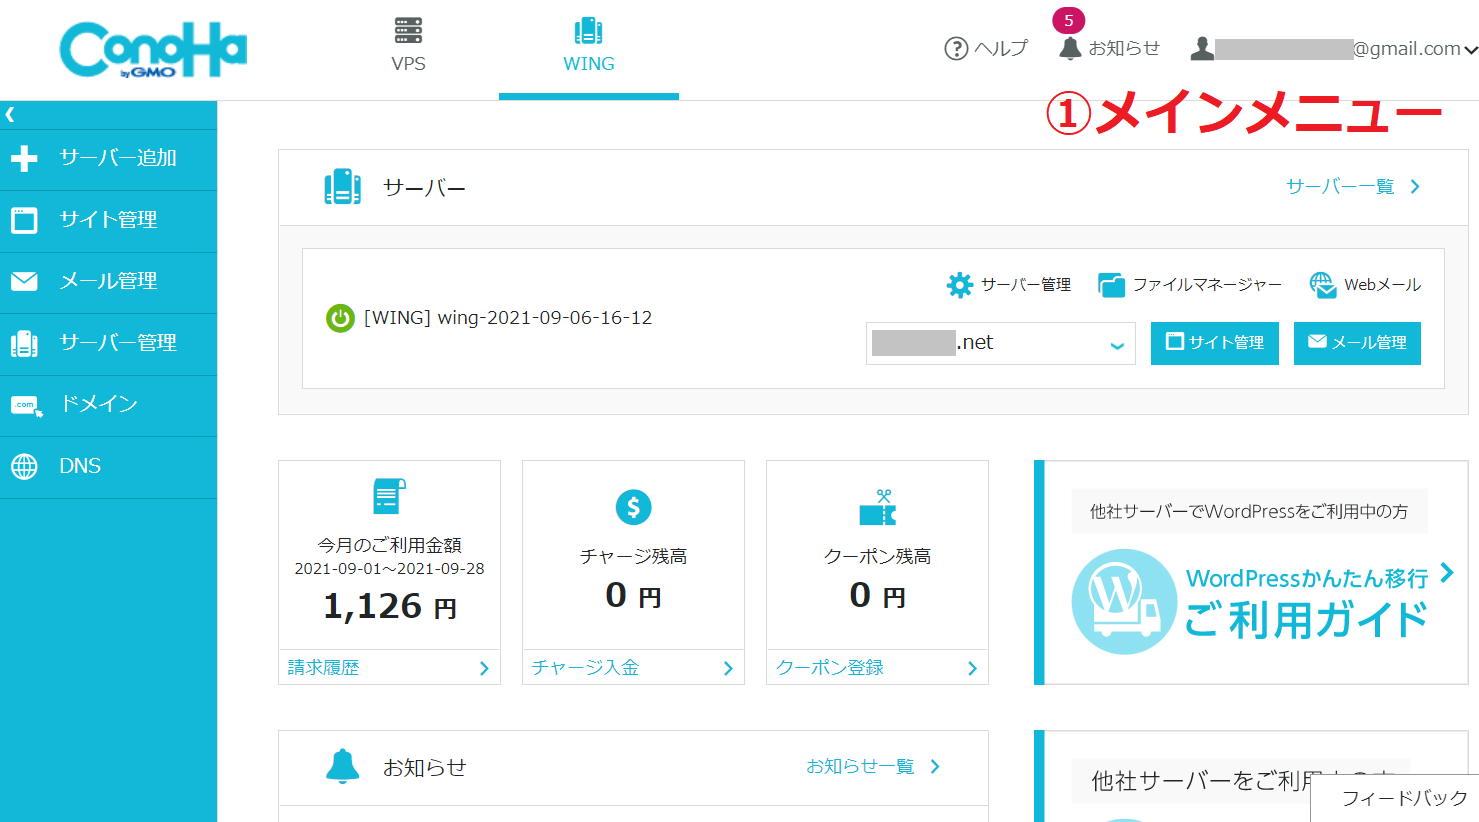Click the .com domain icon in sidebar
The height and width of the screenshot is (822, 1479).
point(26,406)
